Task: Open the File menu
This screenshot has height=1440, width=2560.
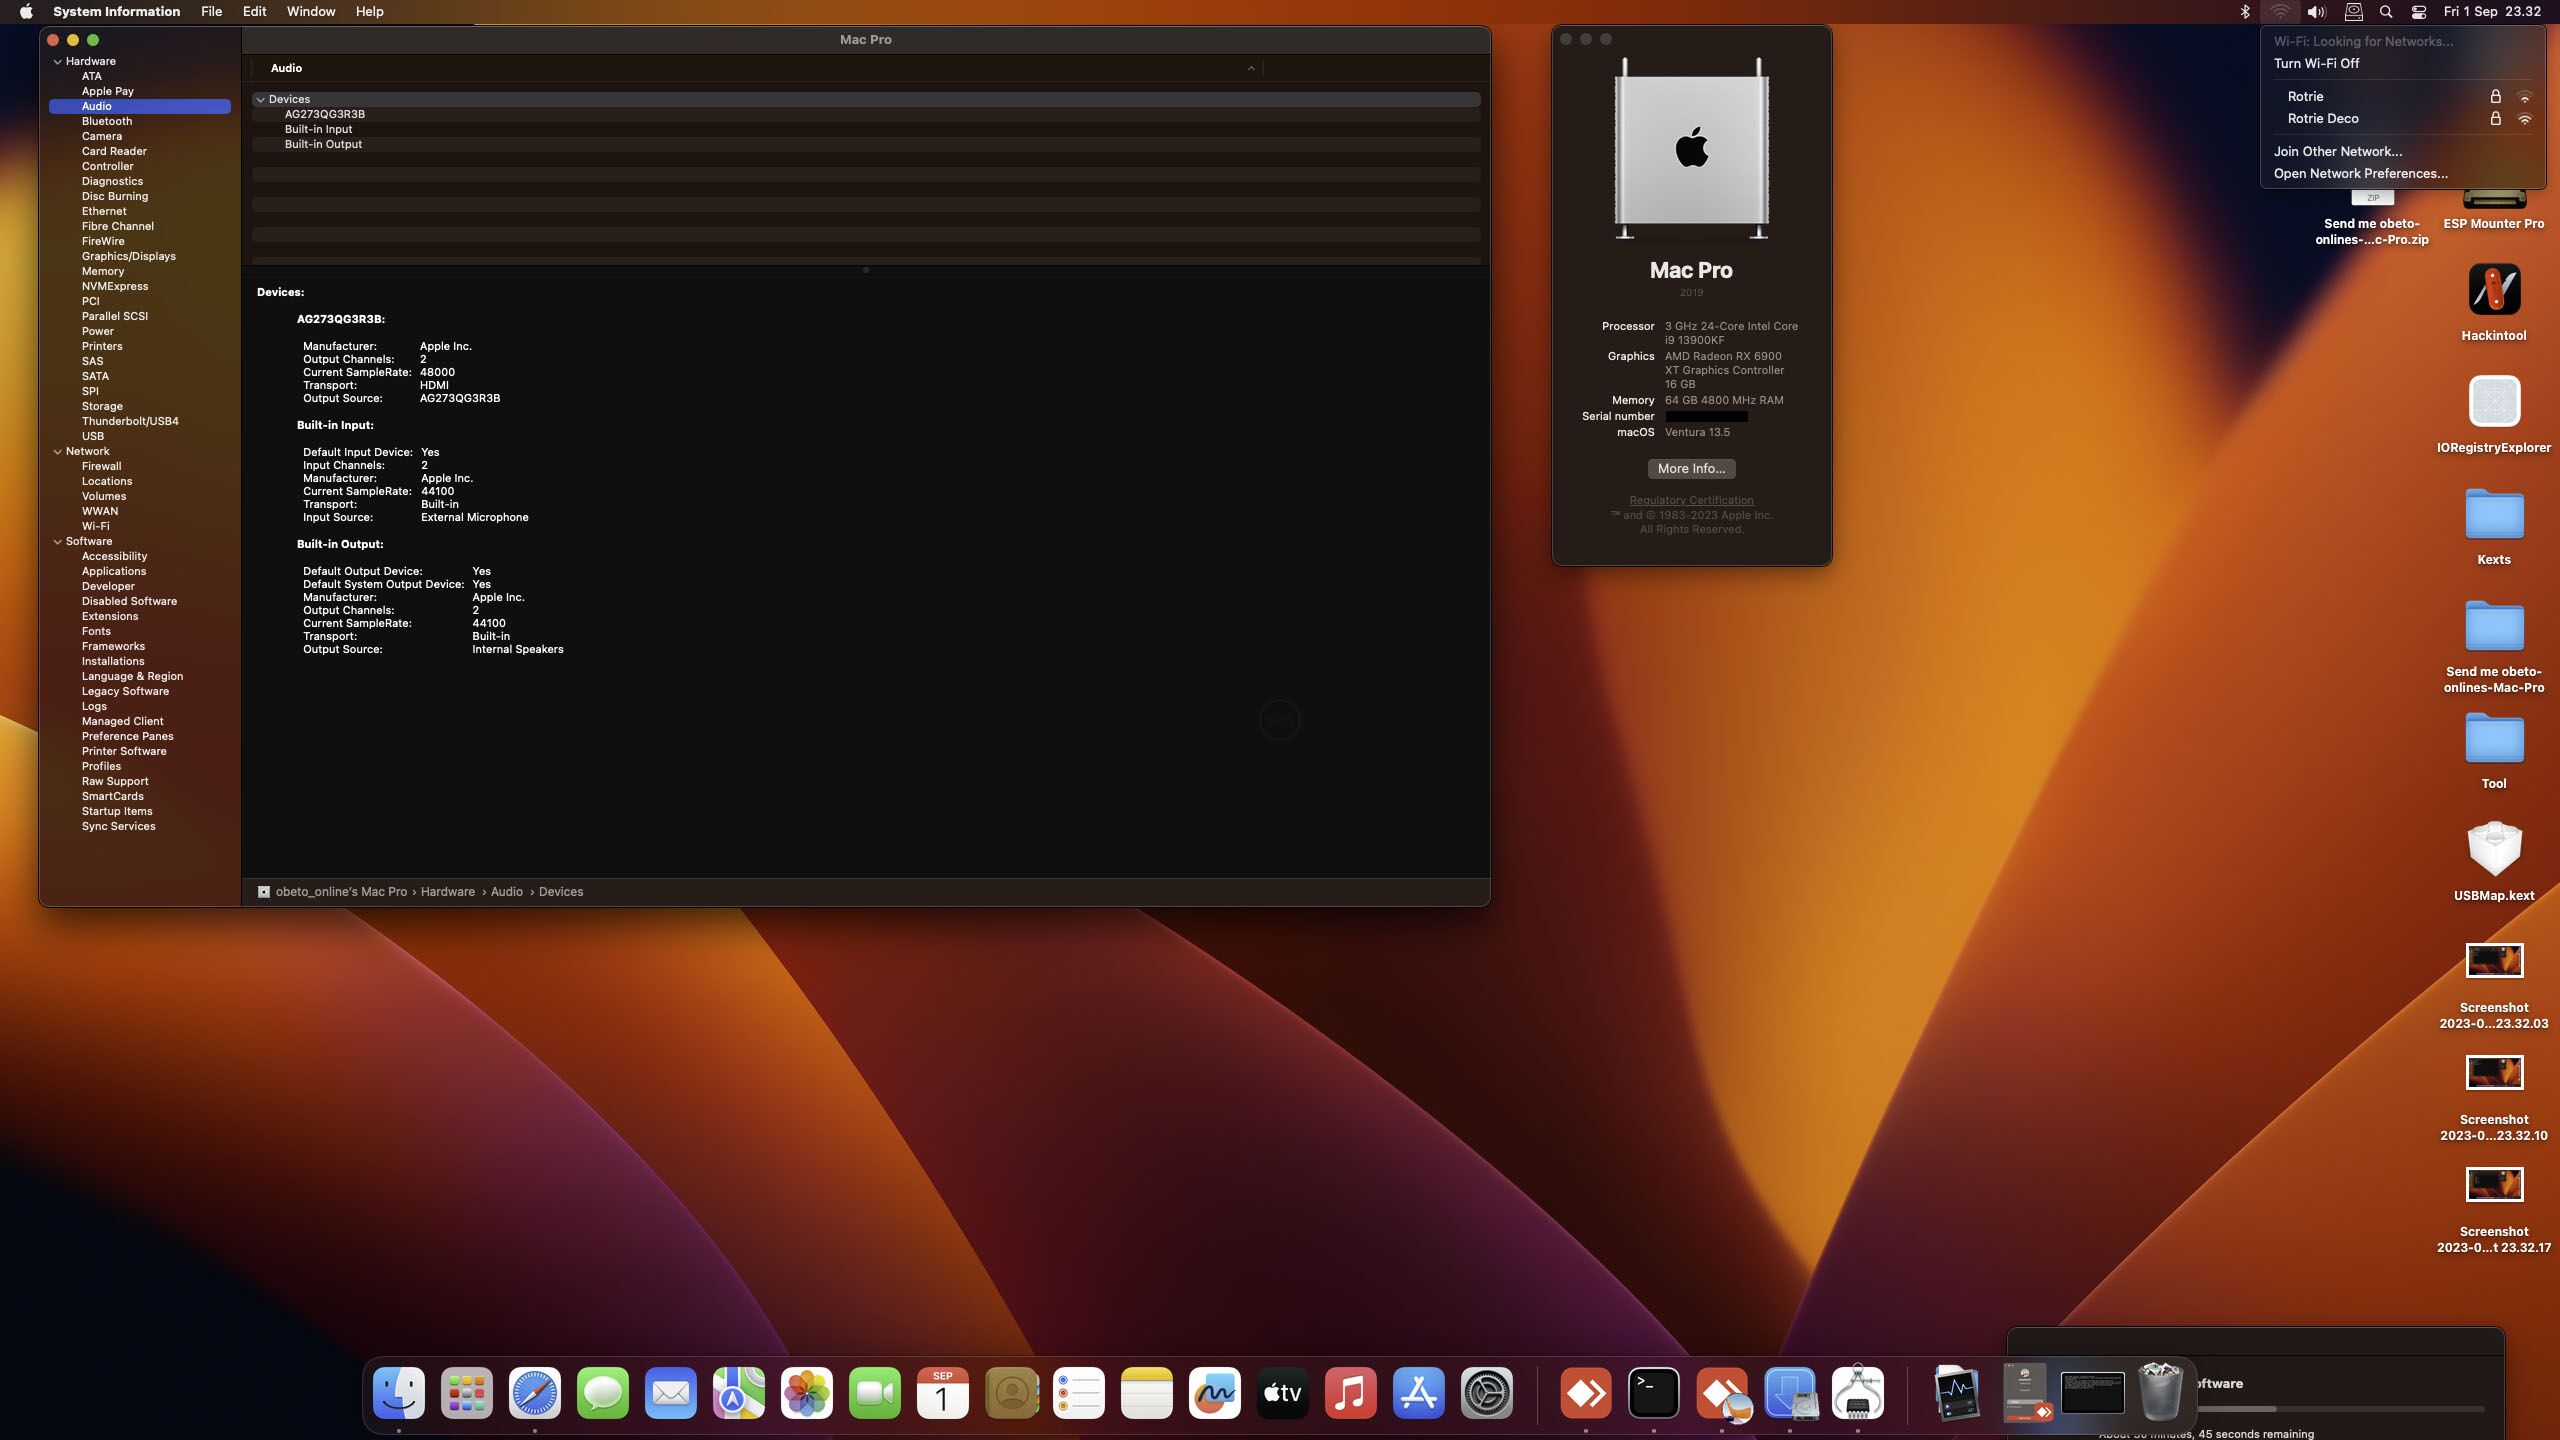Action: [211, 12]
